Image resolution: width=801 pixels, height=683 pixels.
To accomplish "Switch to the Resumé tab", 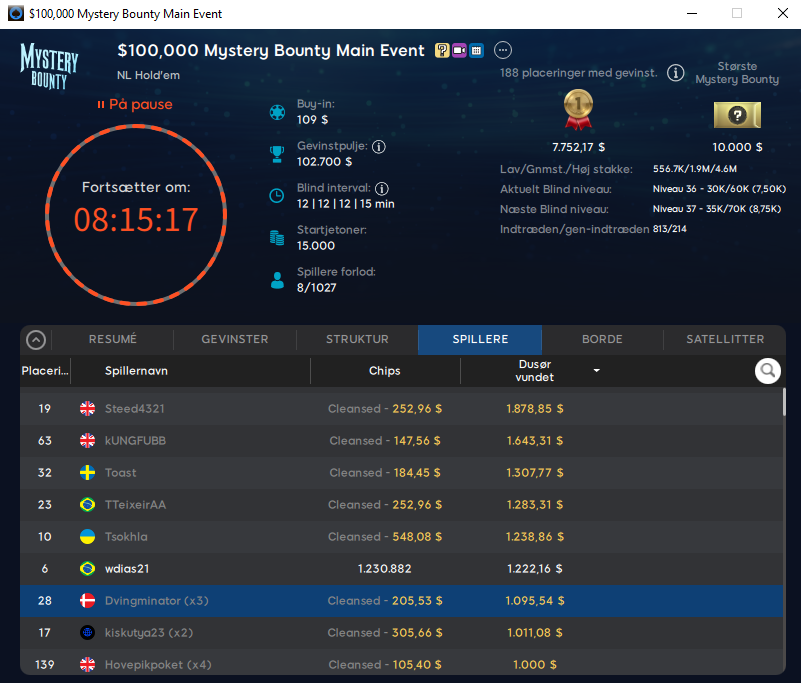I will click(x=112, y=340).
